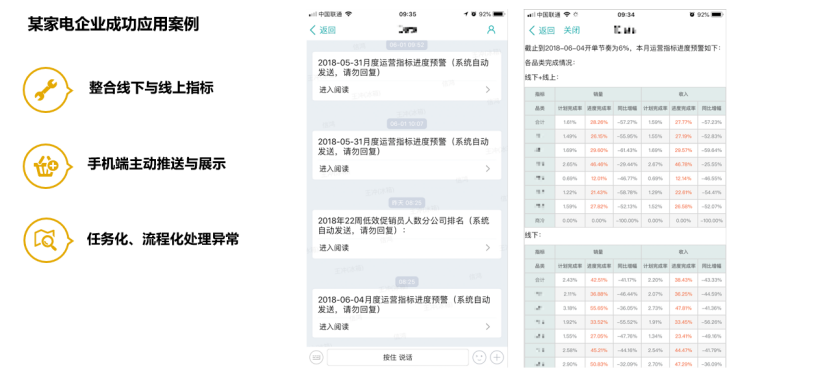
Task: Tap the red 28.26% cell in the first table
Action: click(x=598, y=122)
